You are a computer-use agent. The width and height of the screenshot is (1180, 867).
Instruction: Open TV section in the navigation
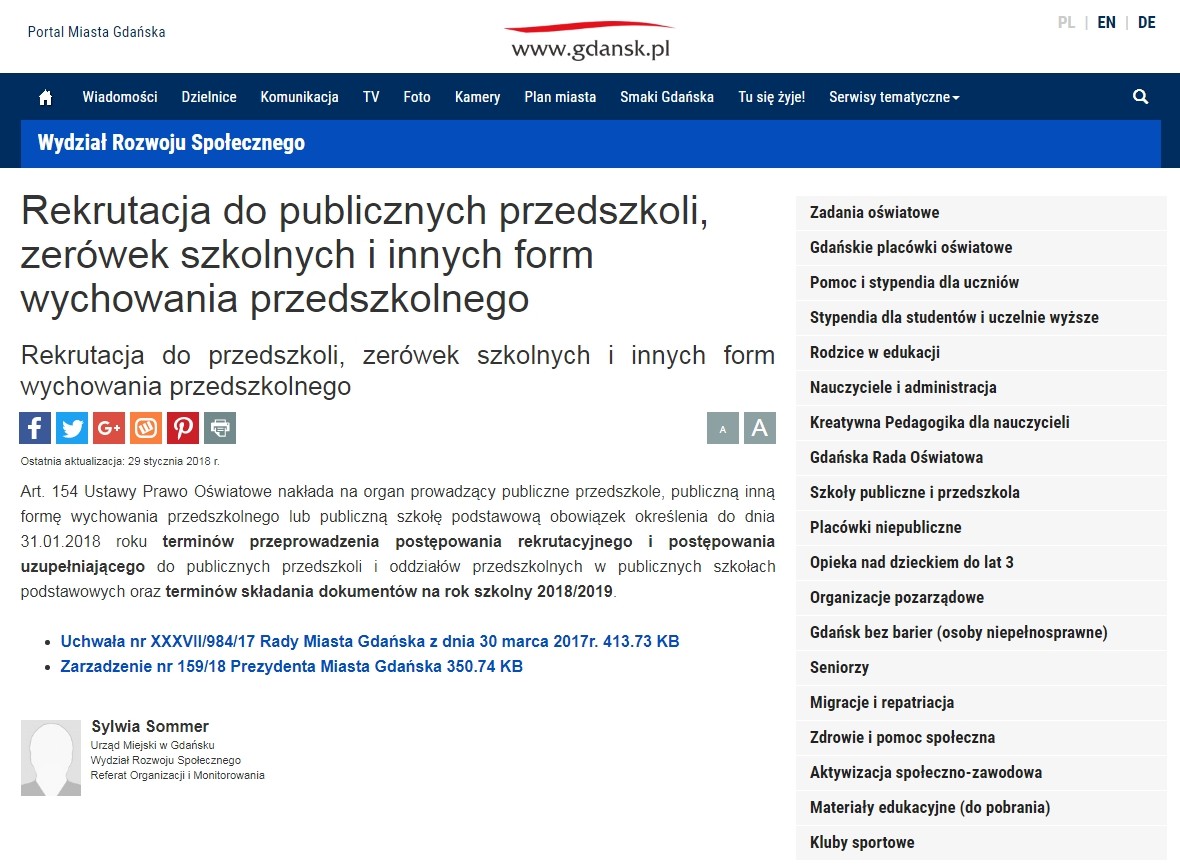click(x=371, y=97)
